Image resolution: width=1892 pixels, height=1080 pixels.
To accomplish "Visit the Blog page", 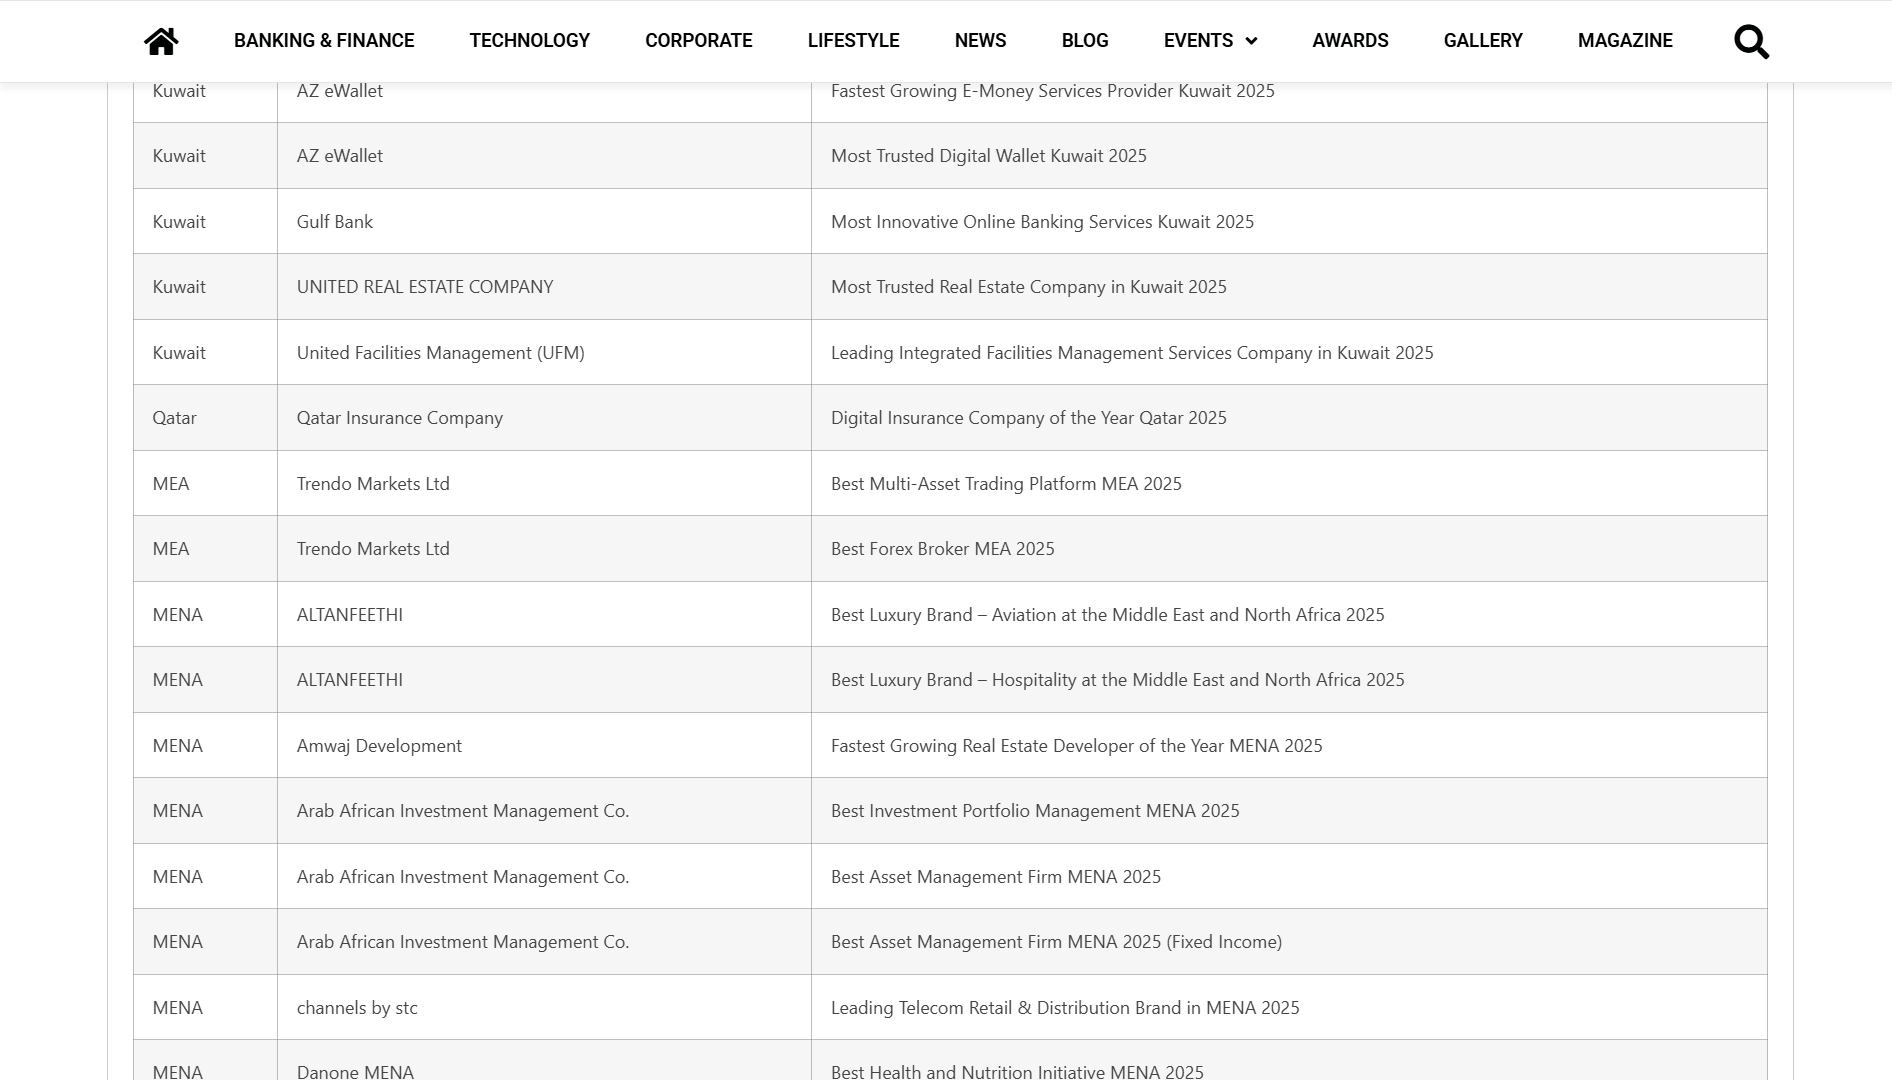I will pos(1085,41).
